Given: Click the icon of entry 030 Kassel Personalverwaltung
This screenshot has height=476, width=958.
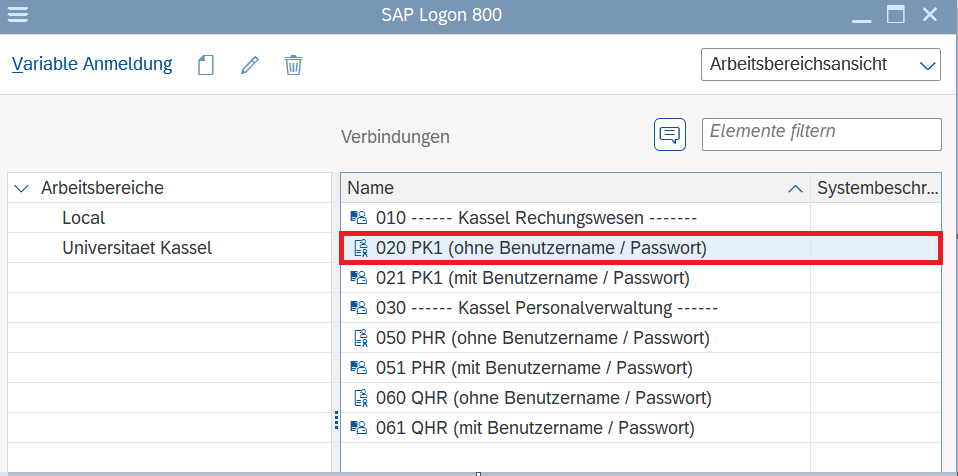Looking at the screenshot, I should click(358, 308).
